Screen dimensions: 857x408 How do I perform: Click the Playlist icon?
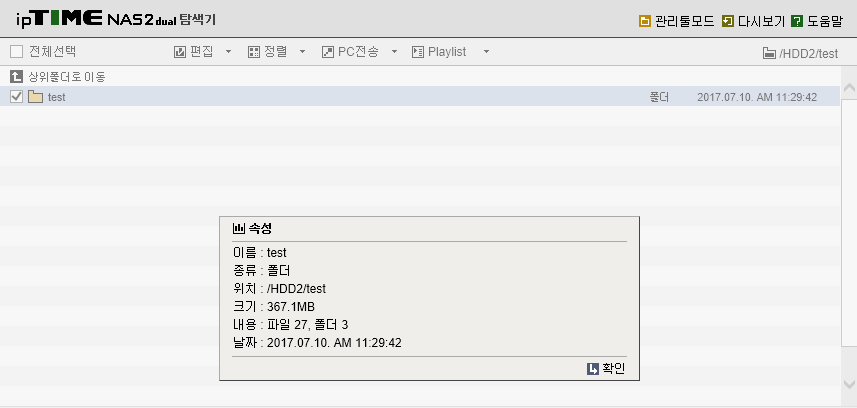point(418,52)
